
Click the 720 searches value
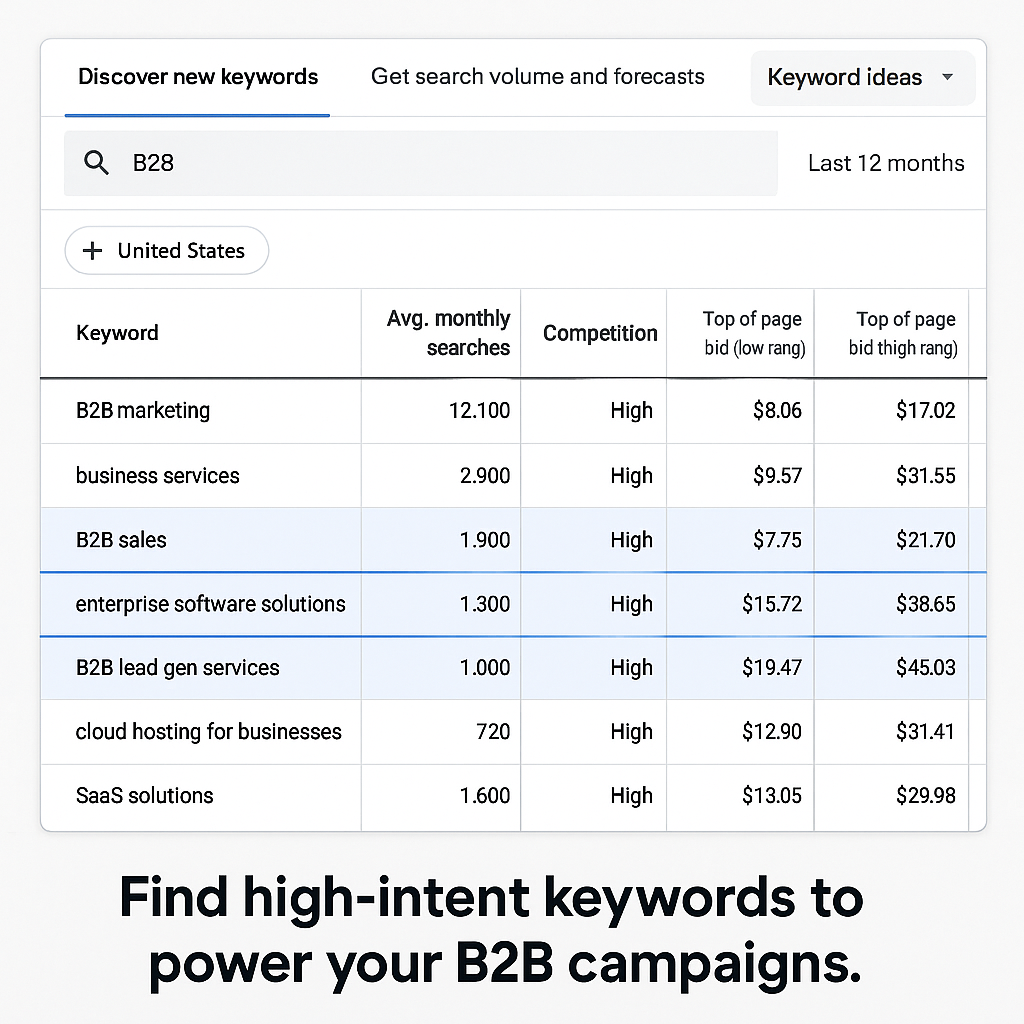pos(493,732)
